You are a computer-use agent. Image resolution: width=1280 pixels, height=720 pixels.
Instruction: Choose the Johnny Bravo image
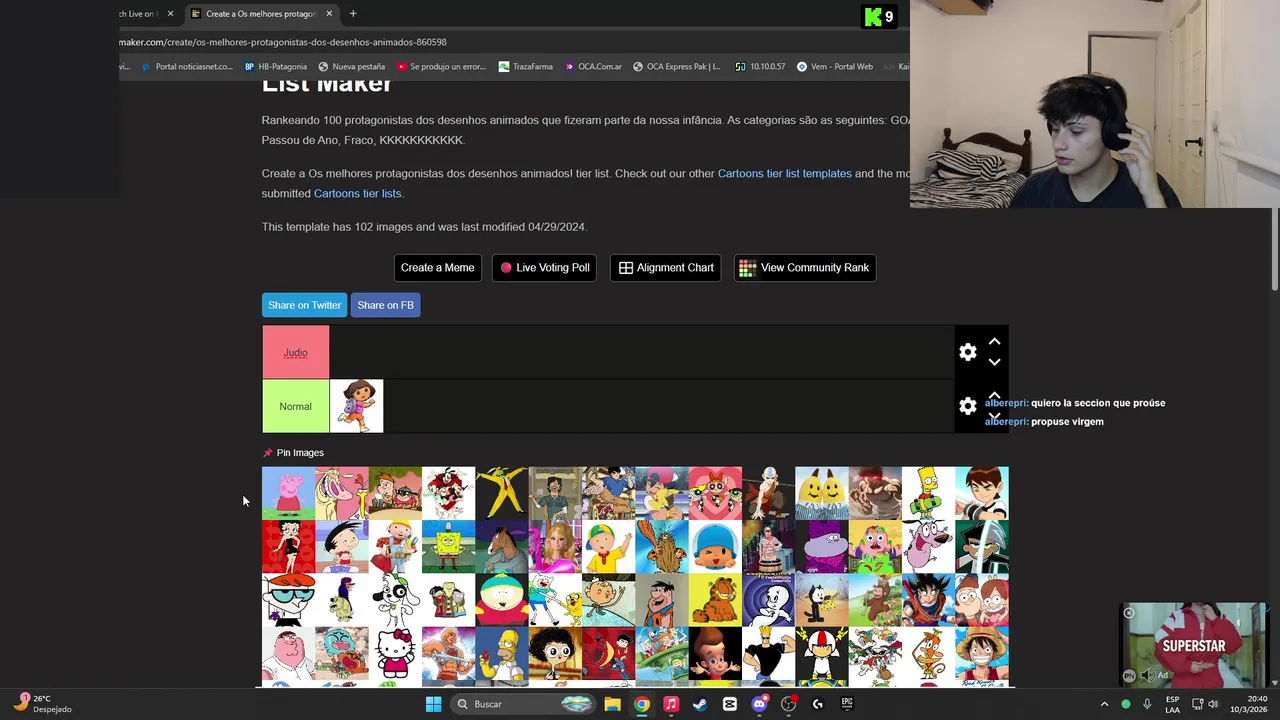pos(768,653)
